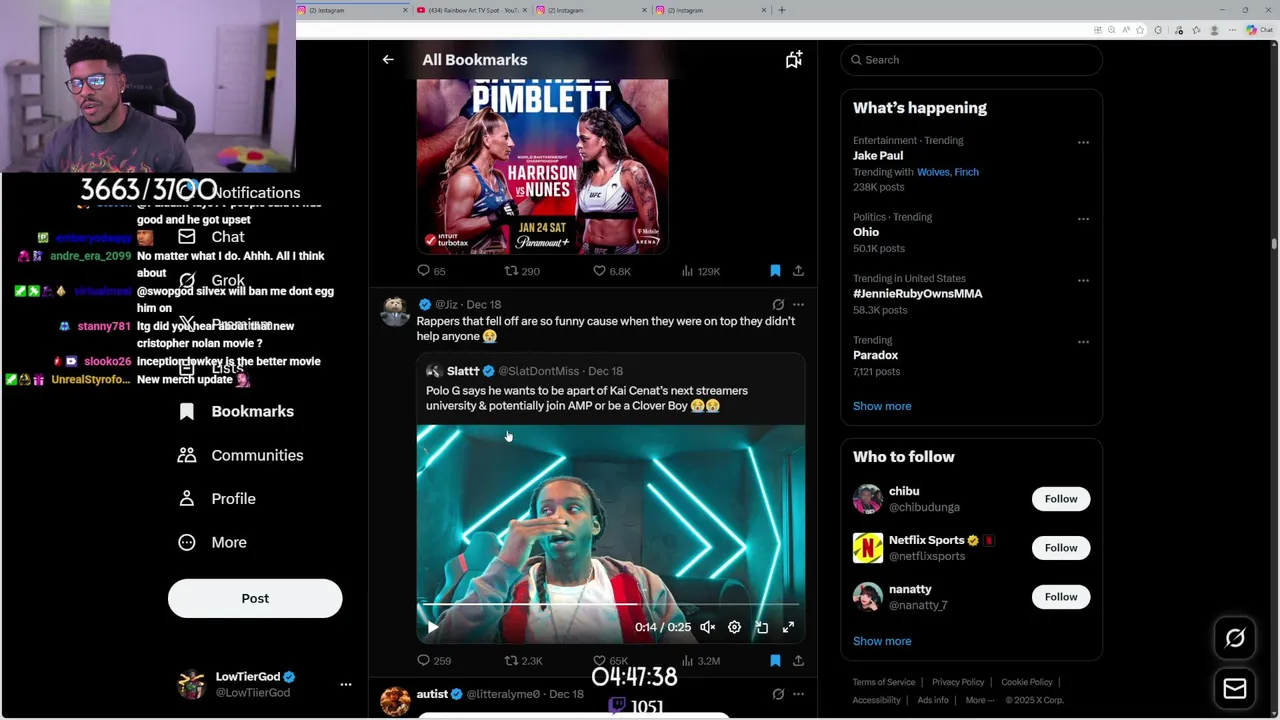Open the Wolves related trend link

click(933, 172)
